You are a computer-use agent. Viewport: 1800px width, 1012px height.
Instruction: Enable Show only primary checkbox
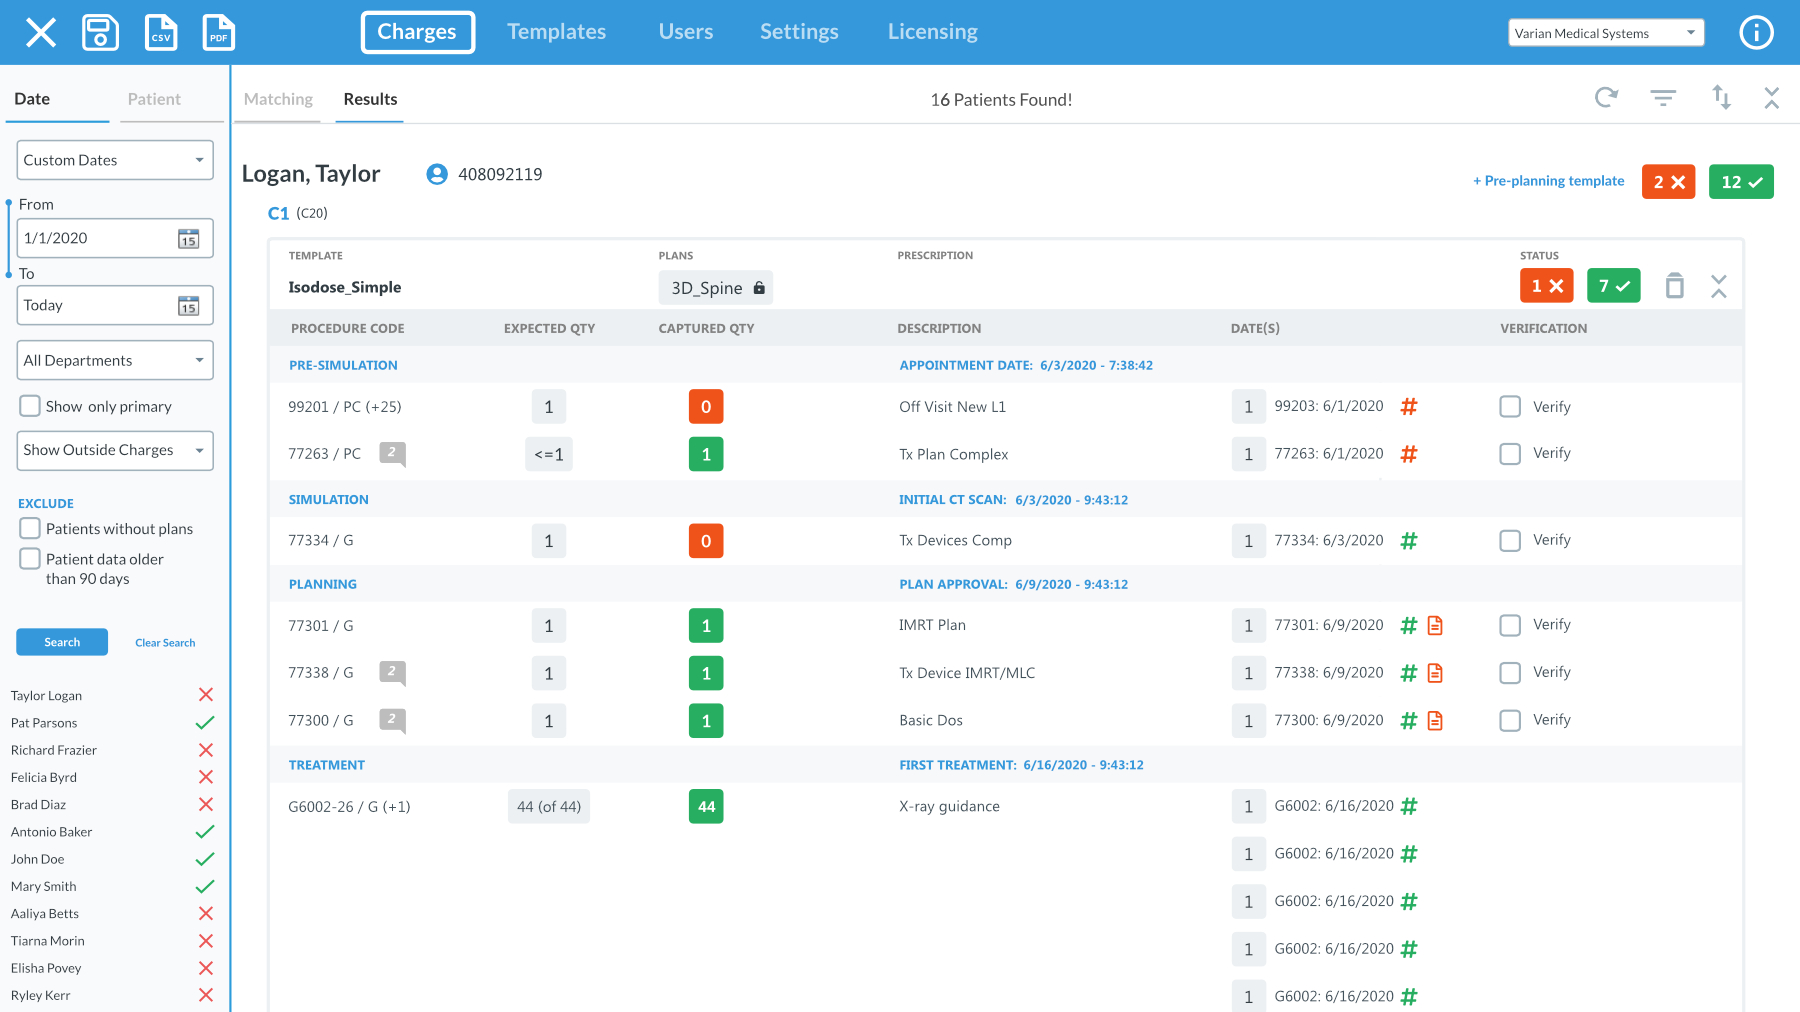click(x=30, y=406)
